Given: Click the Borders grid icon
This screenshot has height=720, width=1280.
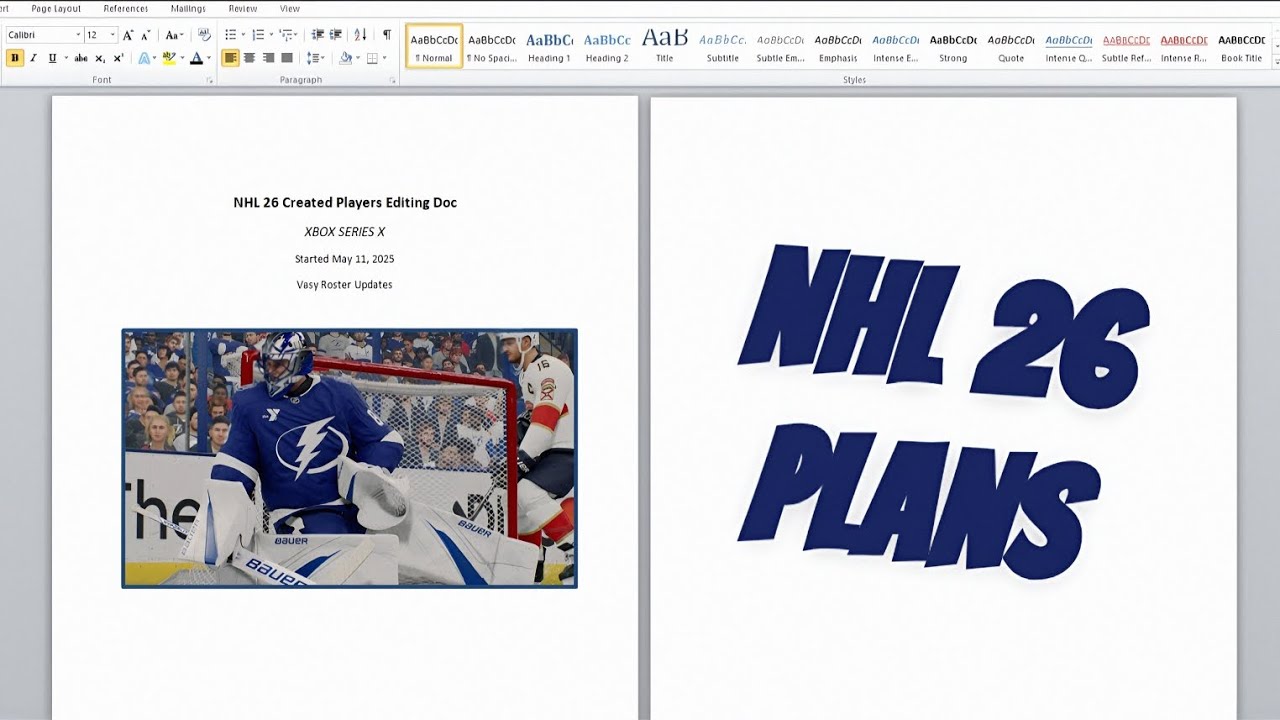Looking at the screenshot, I should [x=372, y=58].
